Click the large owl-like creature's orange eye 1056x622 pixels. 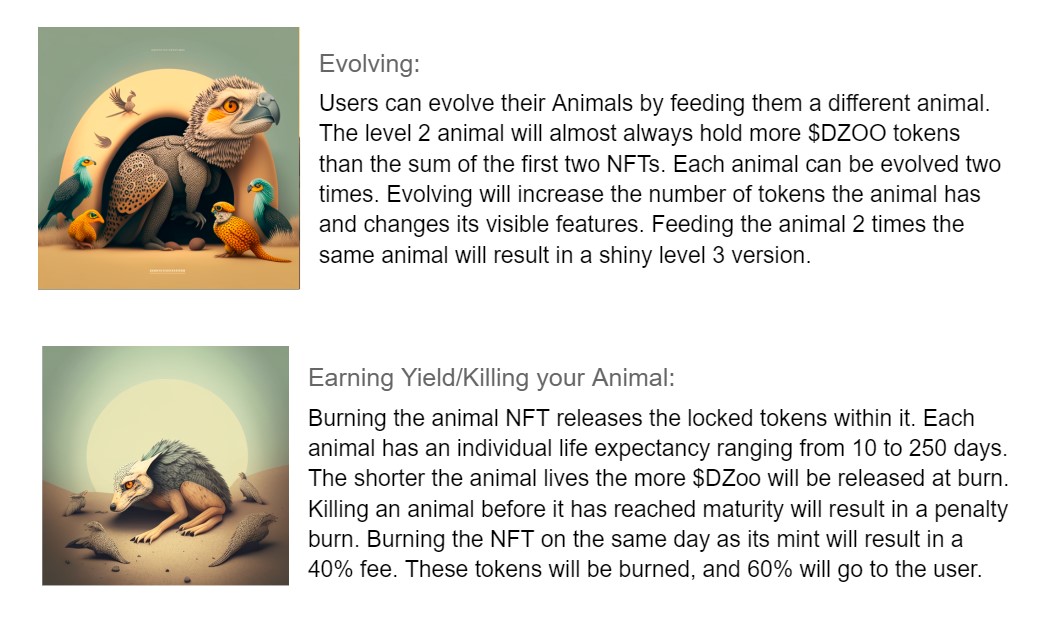[x=231, y=104]
